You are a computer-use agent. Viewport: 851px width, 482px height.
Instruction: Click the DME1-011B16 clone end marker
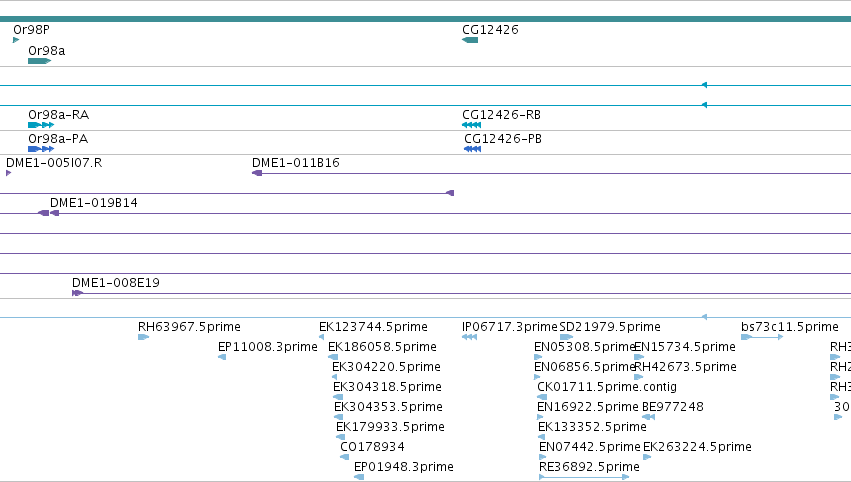point(257,173)
